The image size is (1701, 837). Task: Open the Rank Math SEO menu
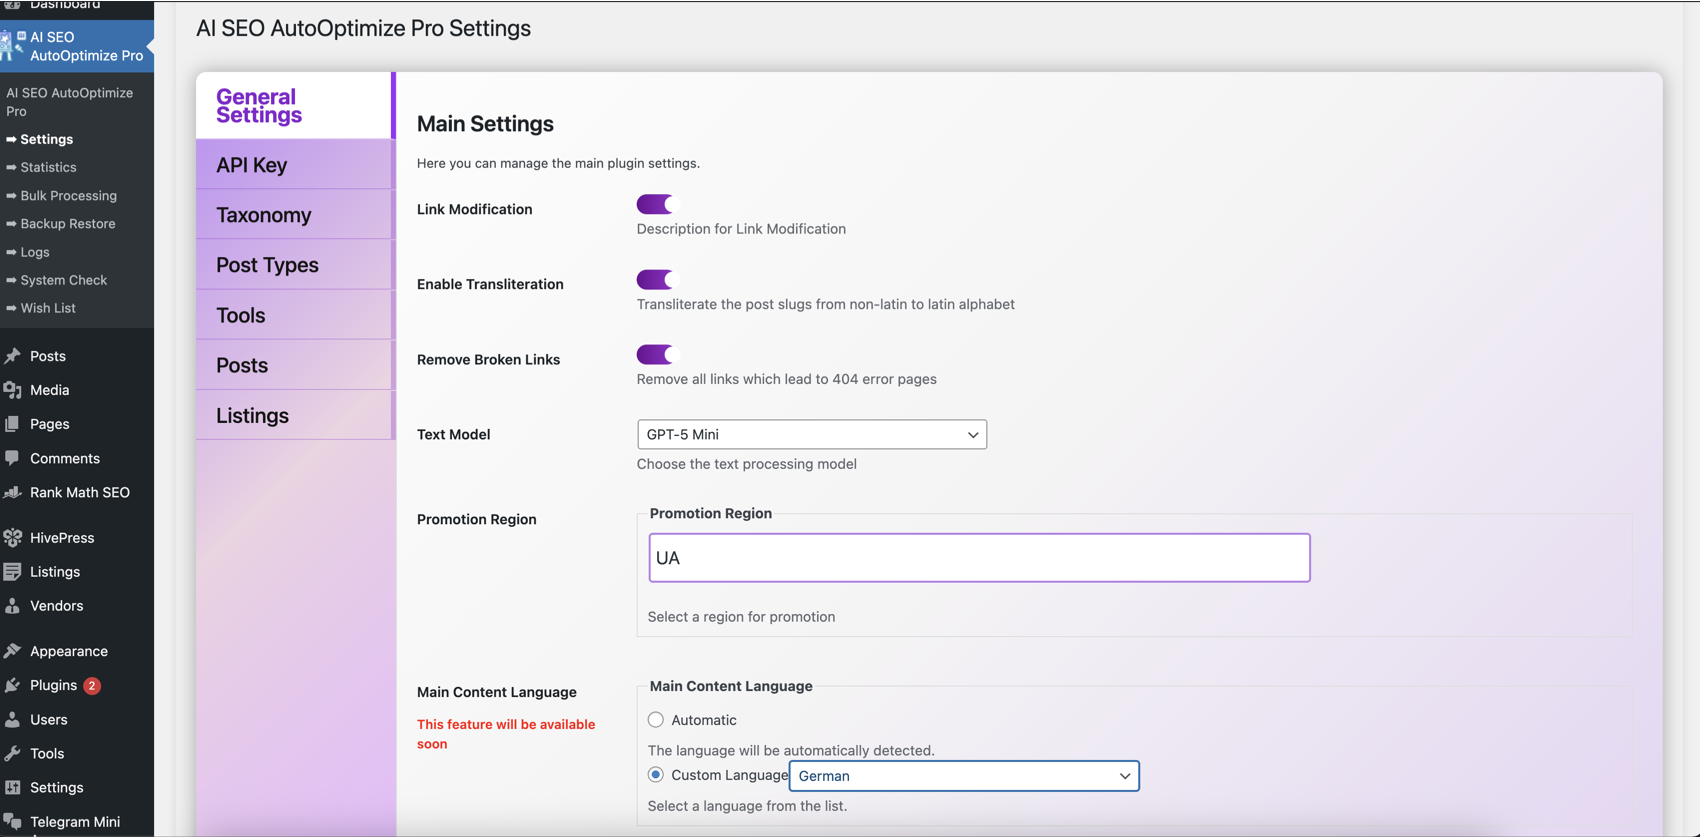(80, 492)
